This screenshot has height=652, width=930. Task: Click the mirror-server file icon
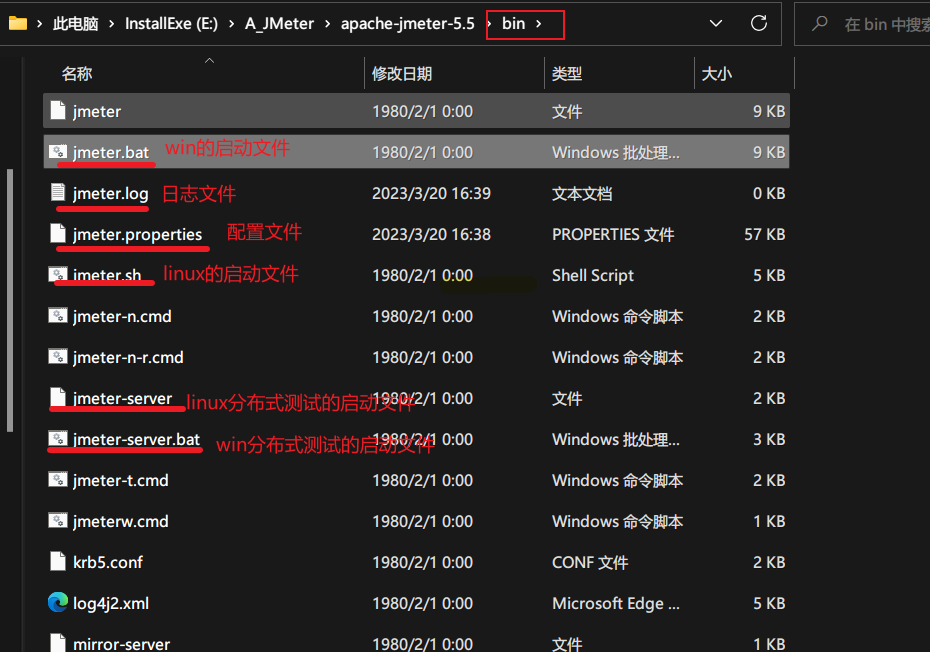click(58, 643)
